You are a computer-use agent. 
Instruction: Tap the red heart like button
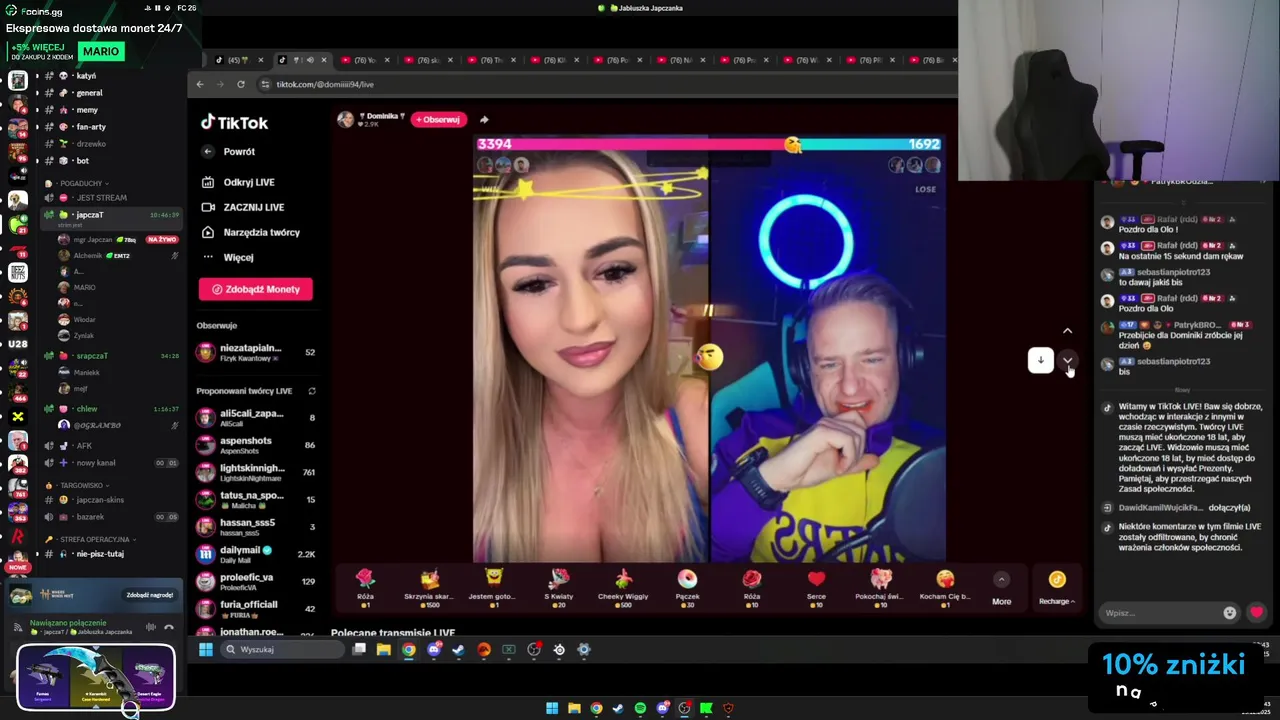[1257, 613]
